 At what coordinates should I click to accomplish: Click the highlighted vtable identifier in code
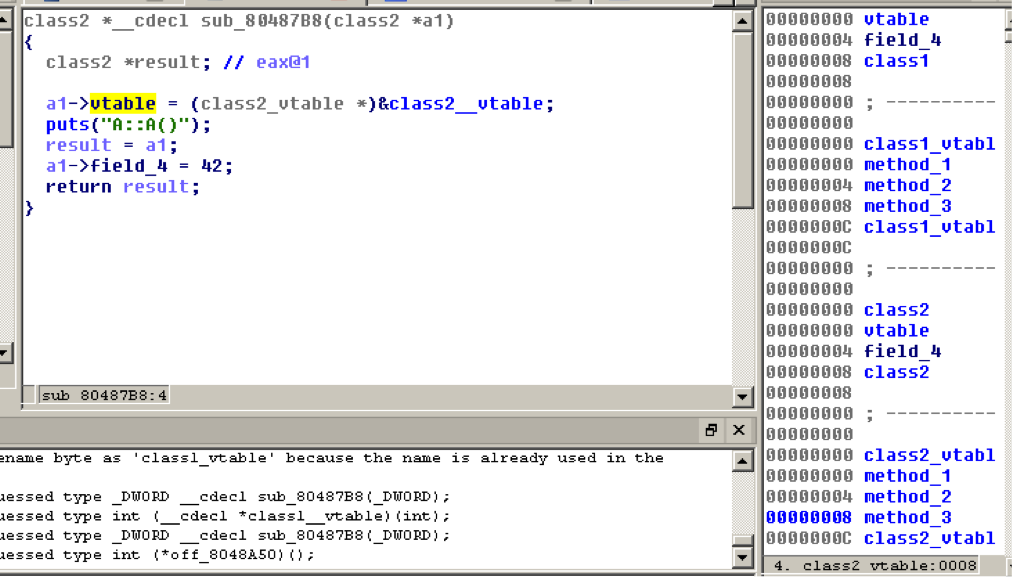click(123, 103)
